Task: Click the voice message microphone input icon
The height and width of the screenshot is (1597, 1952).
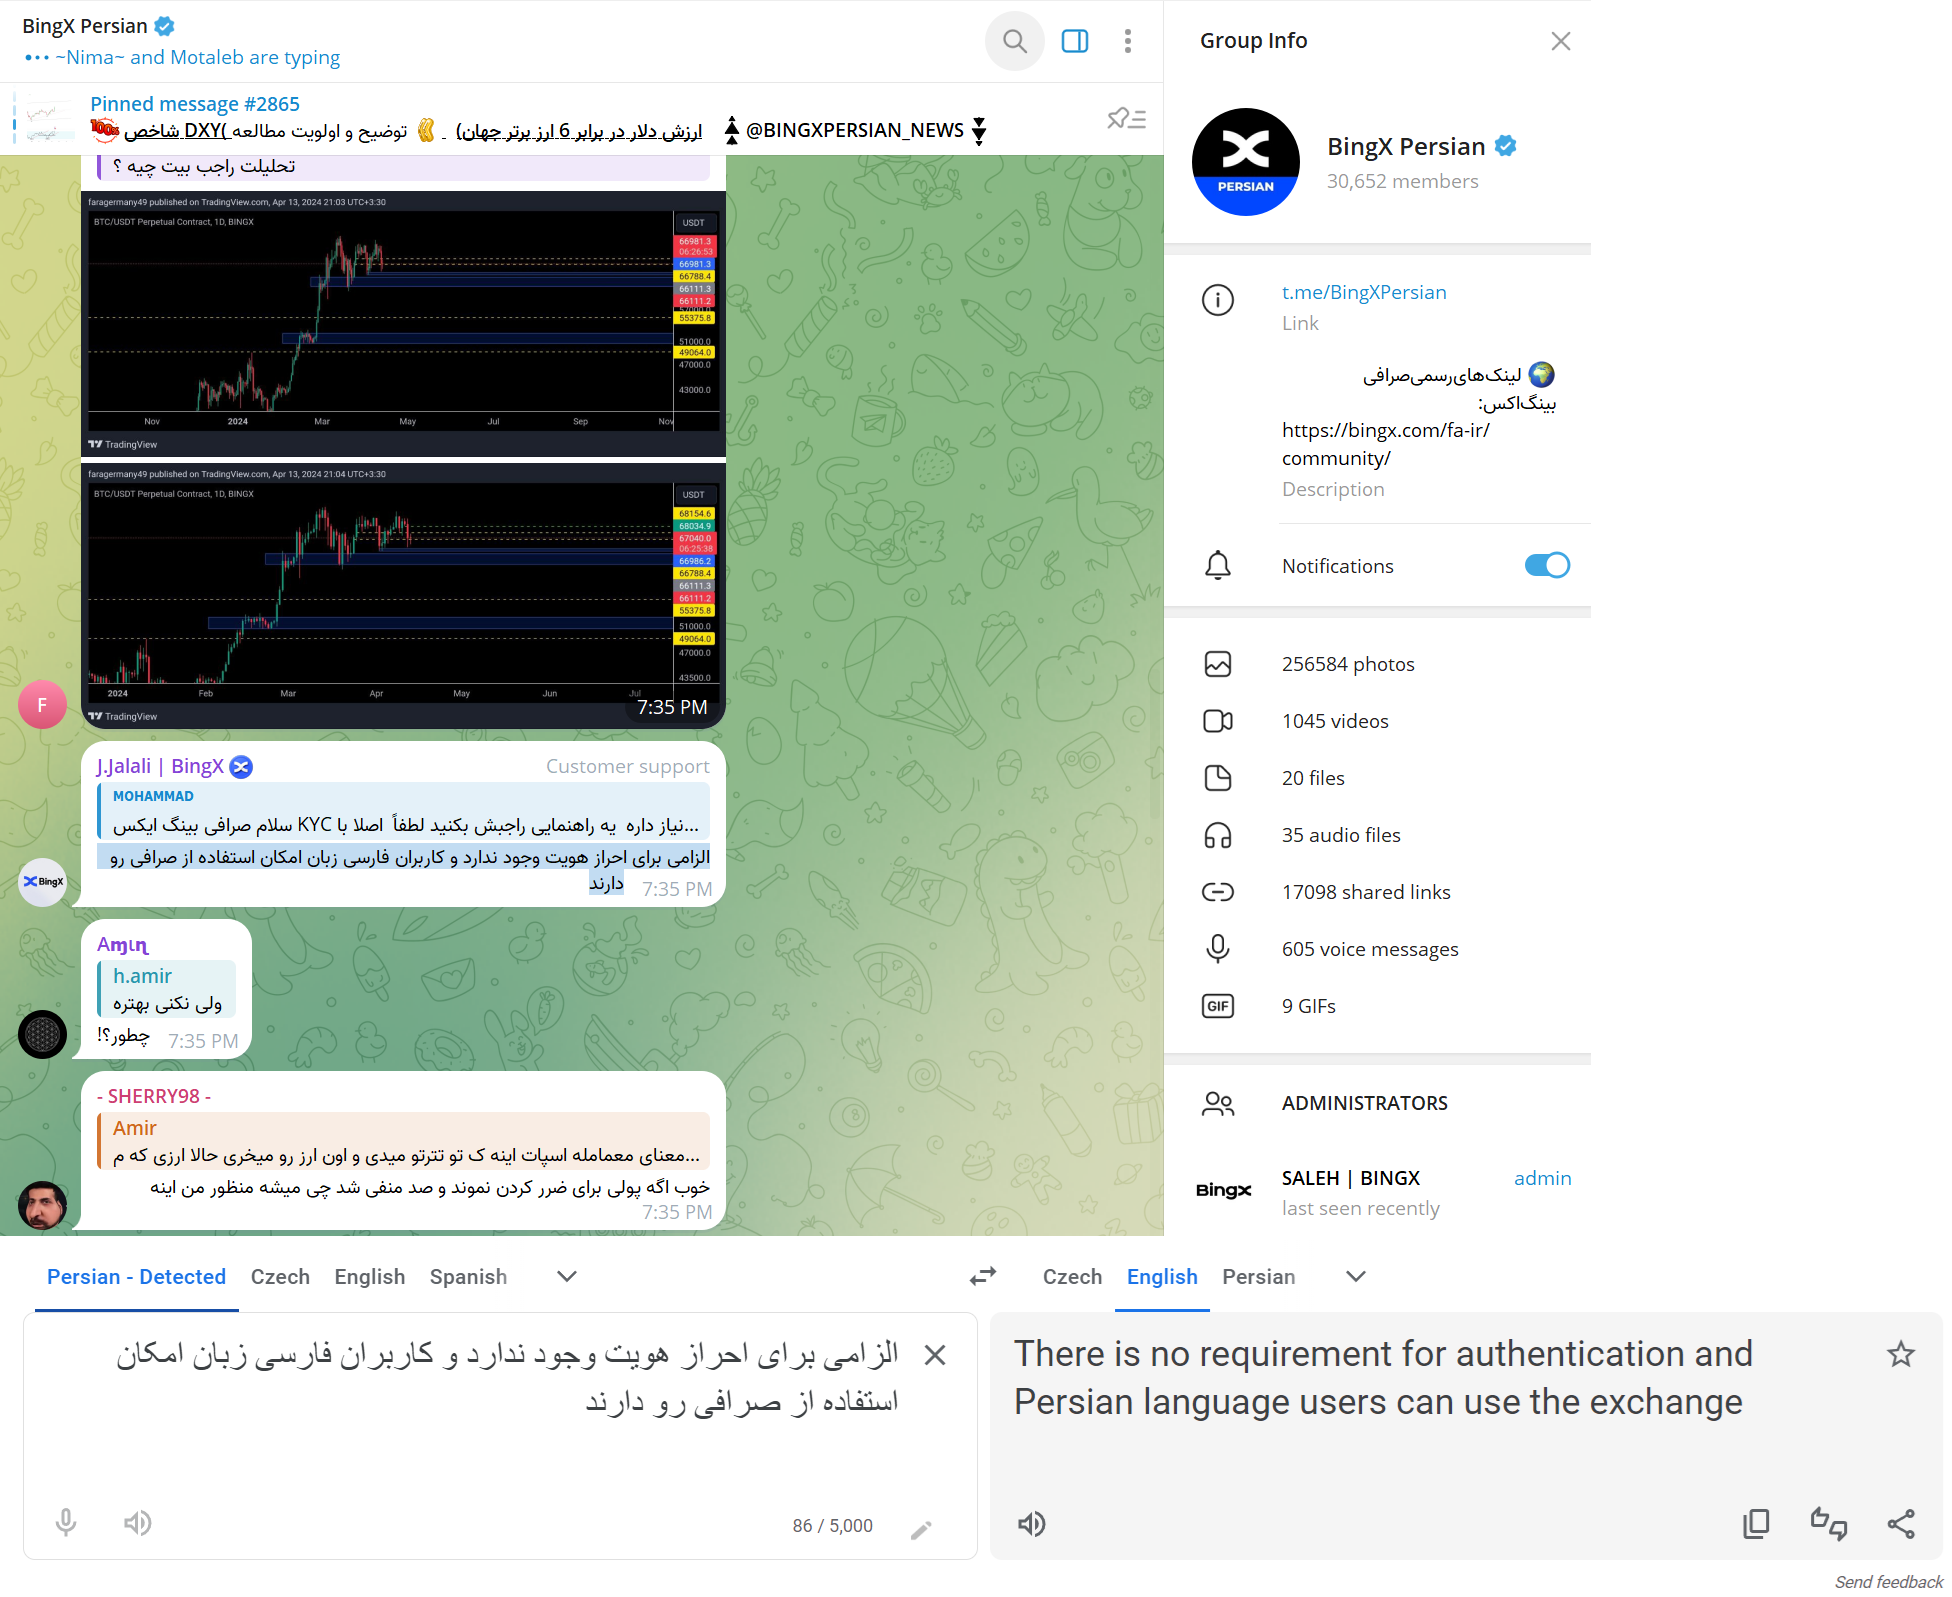Action: click(65, 1522)
